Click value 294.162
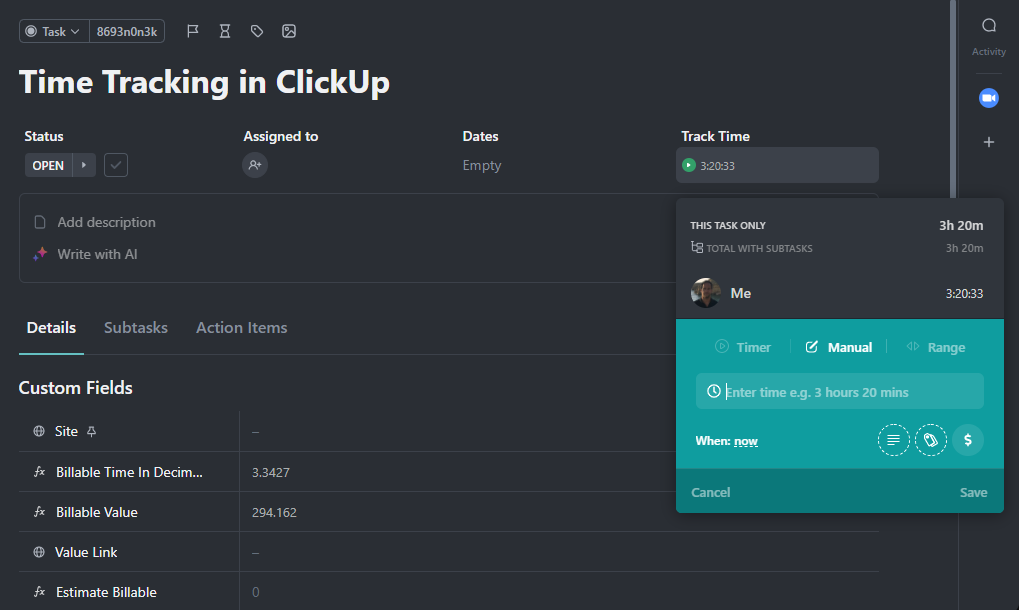 point(274,513)
